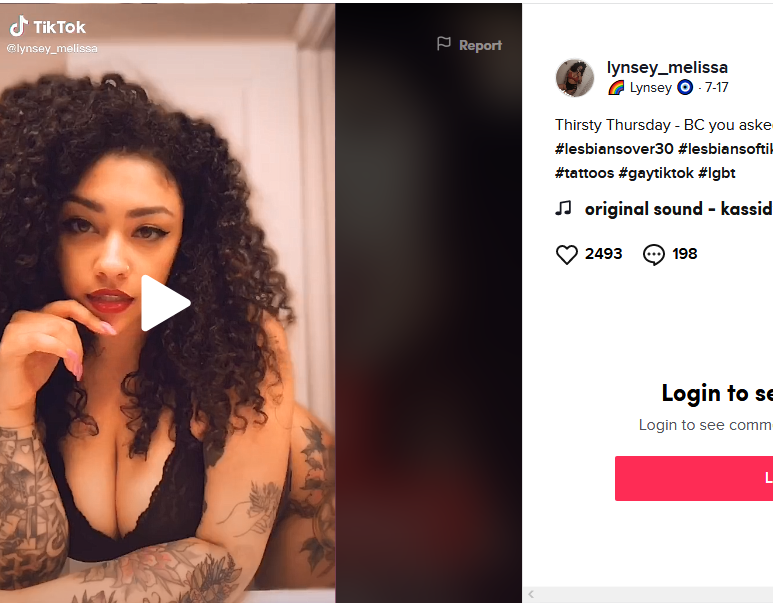The image size is (773, 605).
Task: Click the red Login button
Action: (694, 478)
